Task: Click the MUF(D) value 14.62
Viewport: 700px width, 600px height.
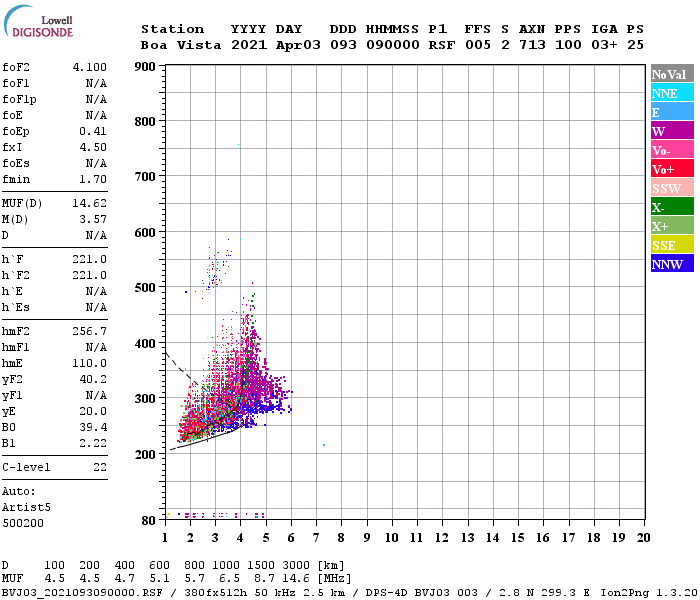Action: 90,203
